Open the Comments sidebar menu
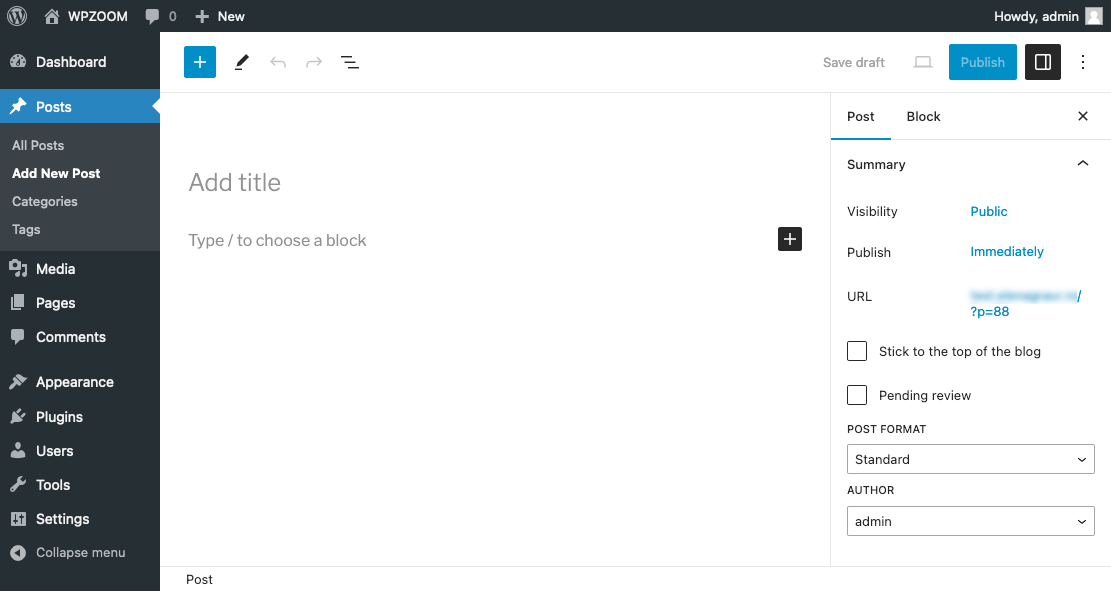 coord(80,337)
